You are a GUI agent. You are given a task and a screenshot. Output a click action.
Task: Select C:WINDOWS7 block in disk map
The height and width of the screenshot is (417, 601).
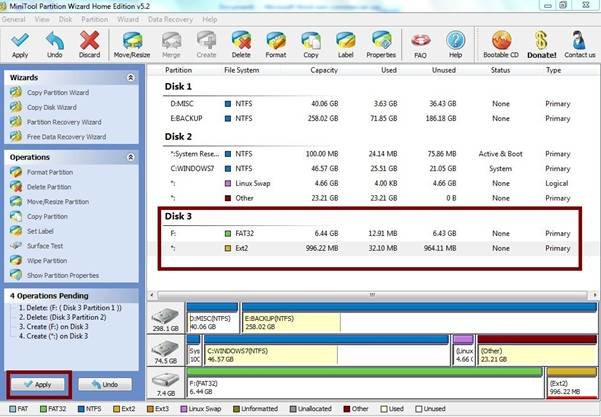327,350
